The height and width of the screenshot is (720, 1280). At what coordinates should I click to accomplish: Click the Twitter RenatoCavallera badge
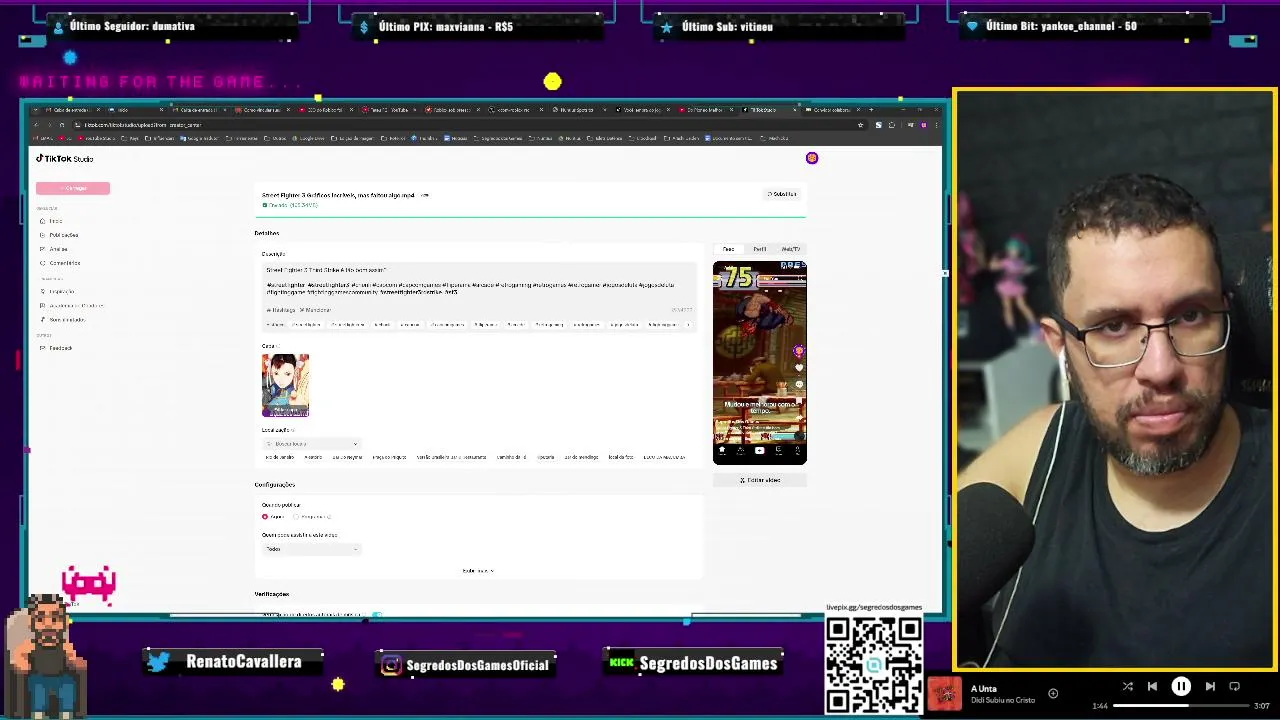235,662
